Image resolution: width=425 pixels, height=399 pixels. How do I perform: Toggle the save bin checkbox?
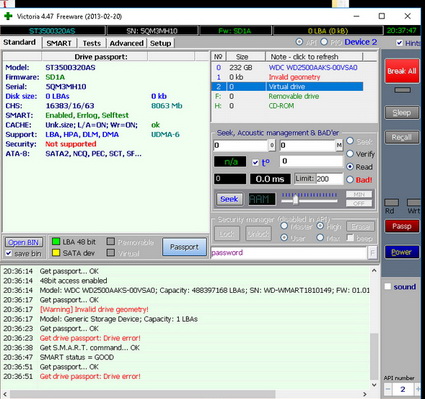click(x=9, y=254)
